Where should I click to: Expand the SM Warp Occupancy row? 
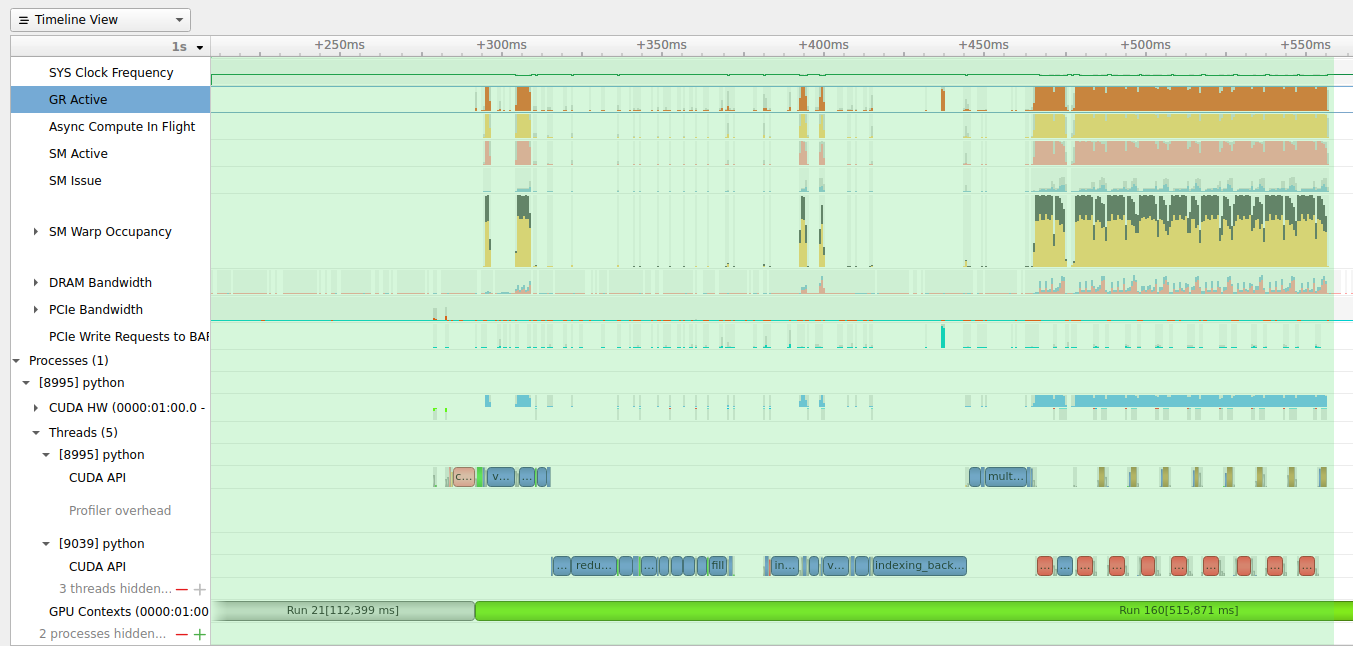(x=36, y=232)
